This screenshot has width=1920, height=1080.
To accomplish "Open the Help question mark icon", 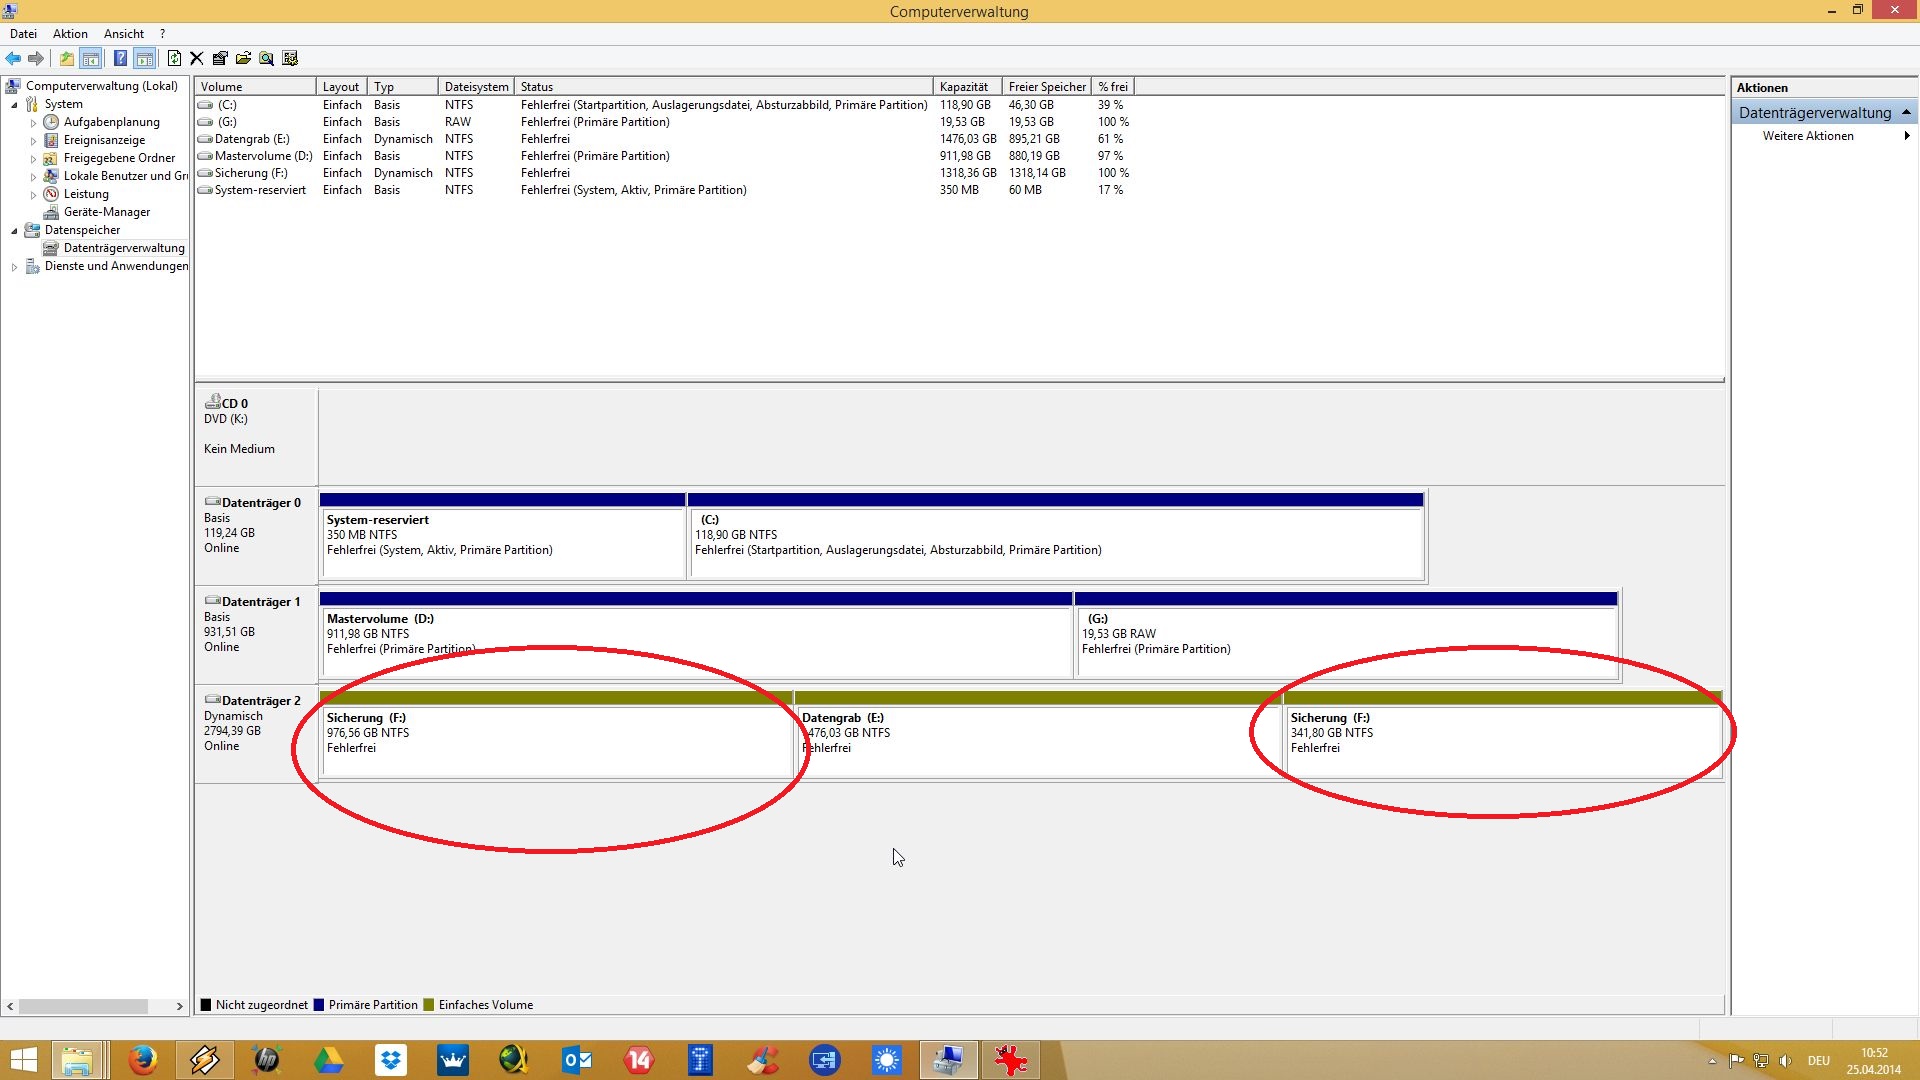I will click(x=120, y=58).
